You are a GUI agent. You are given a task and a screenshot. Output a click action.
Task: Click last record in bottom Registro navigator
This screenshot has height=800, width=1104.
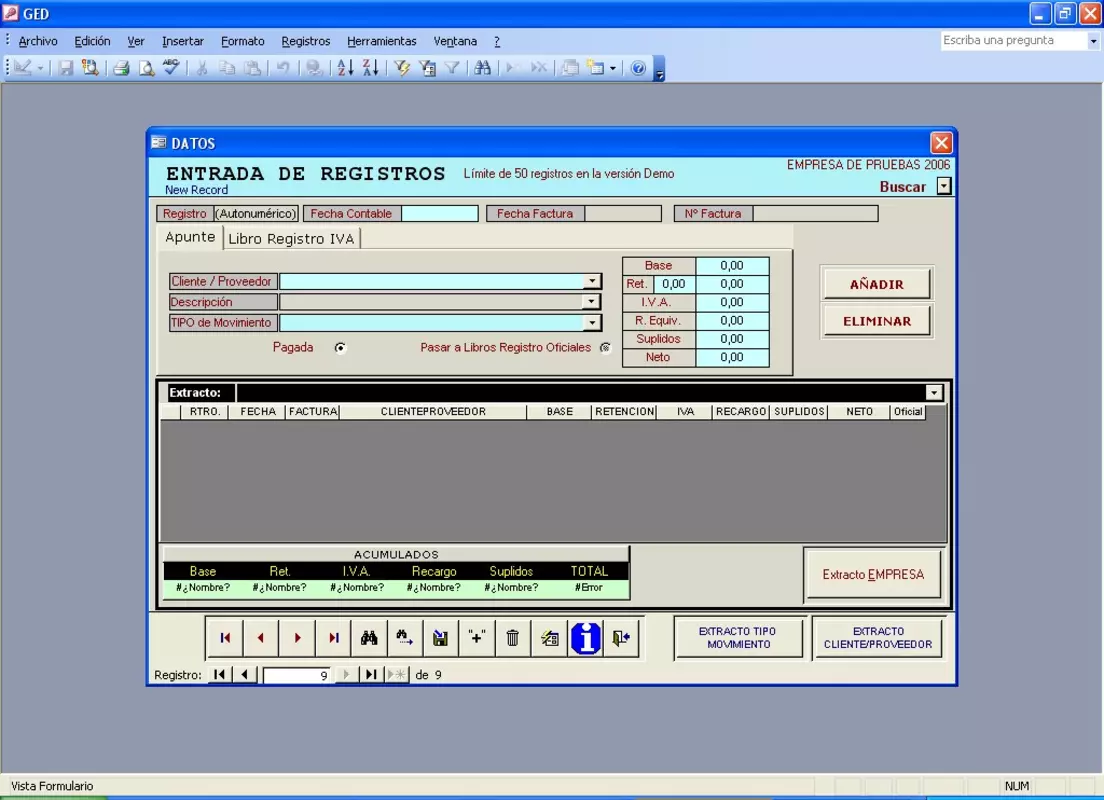370,675
